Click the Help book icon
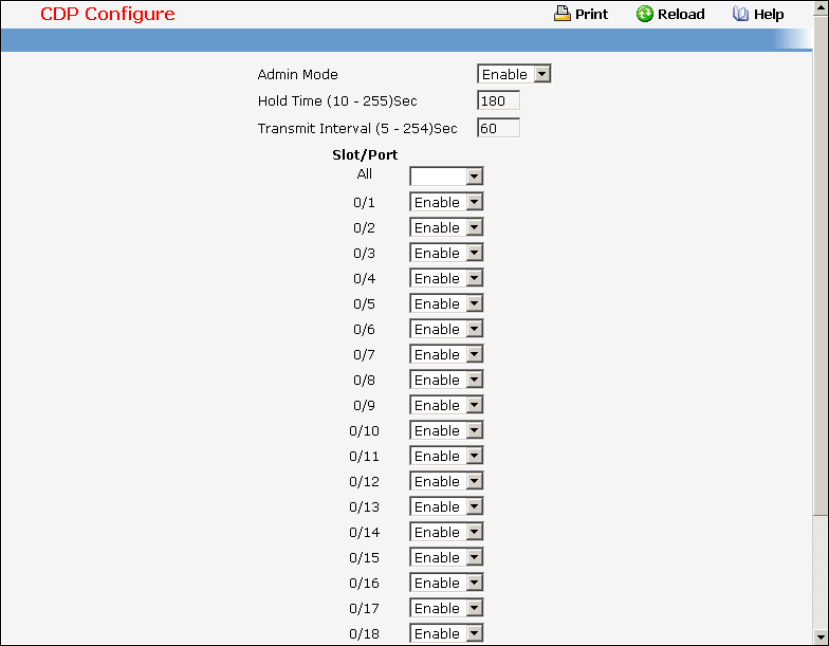 pos(740,14)
